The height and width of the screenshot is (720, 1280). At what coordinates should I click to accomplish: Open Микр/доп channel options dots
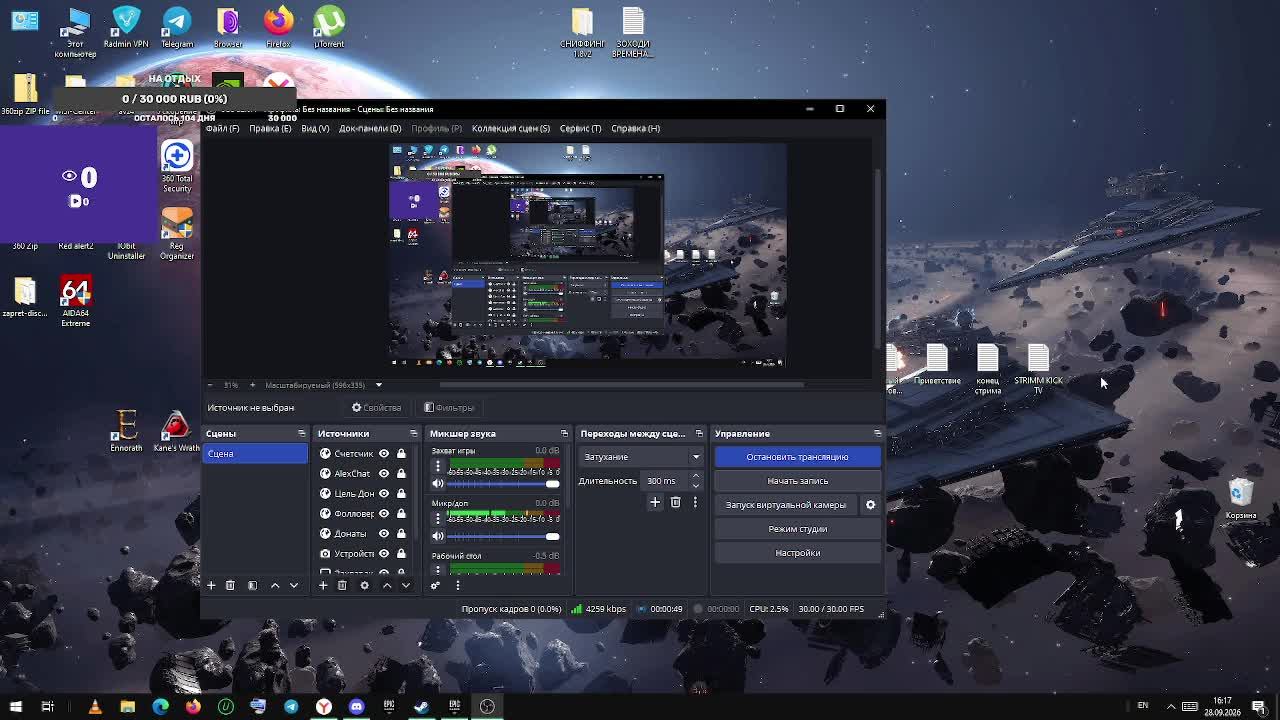(437, 519)
